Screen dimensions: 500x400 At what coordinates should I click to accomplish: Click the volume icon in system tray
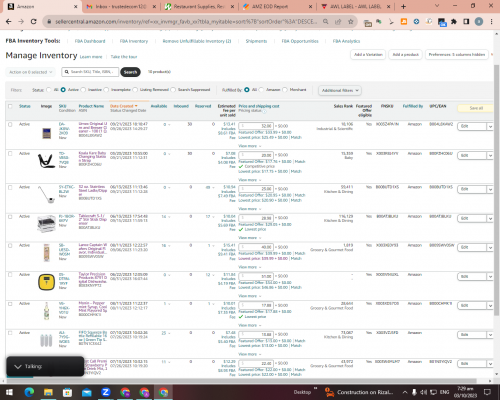pyautogui.click(x=424, y=392)
